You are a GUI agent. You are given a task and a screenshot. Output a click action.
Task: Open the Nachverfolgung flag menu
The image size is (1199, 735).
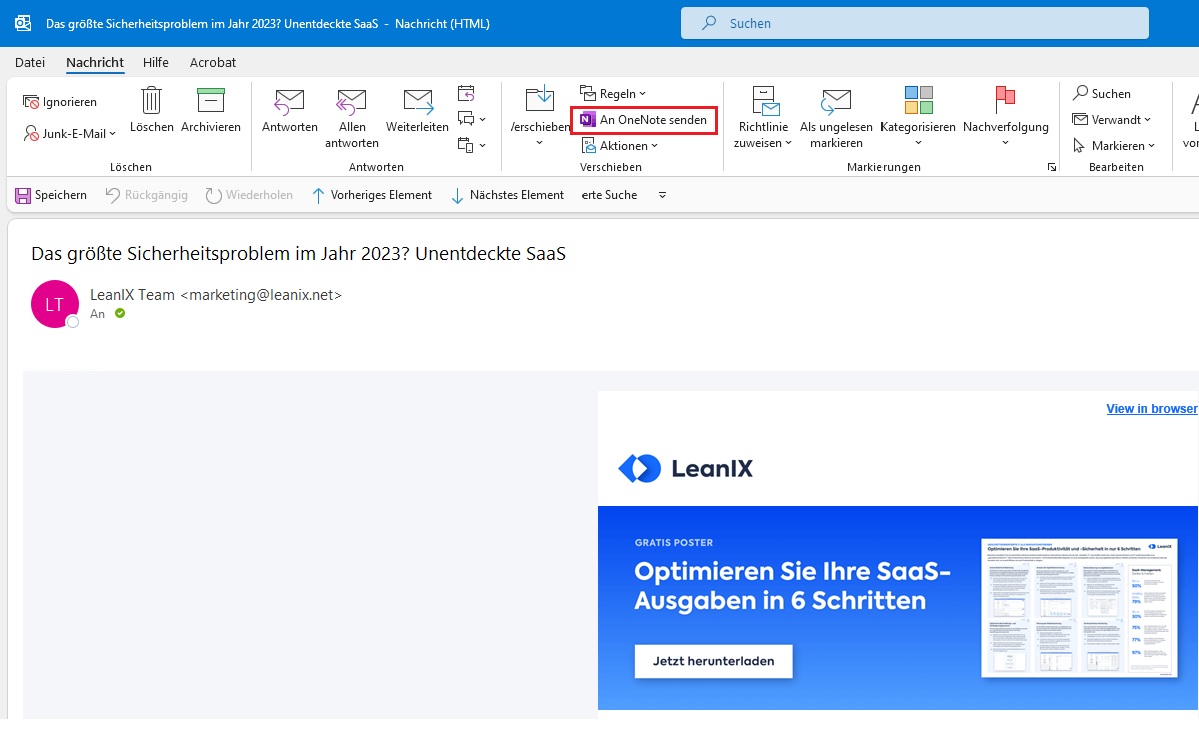click(1006, 116)
